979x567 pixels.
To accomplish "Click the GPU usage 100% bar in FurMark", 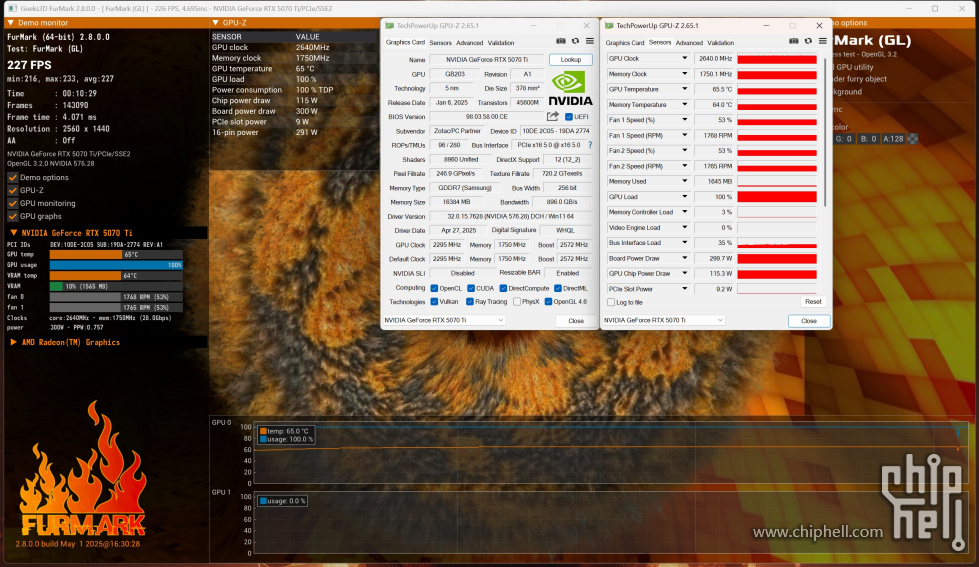I will tap(116, 265).
